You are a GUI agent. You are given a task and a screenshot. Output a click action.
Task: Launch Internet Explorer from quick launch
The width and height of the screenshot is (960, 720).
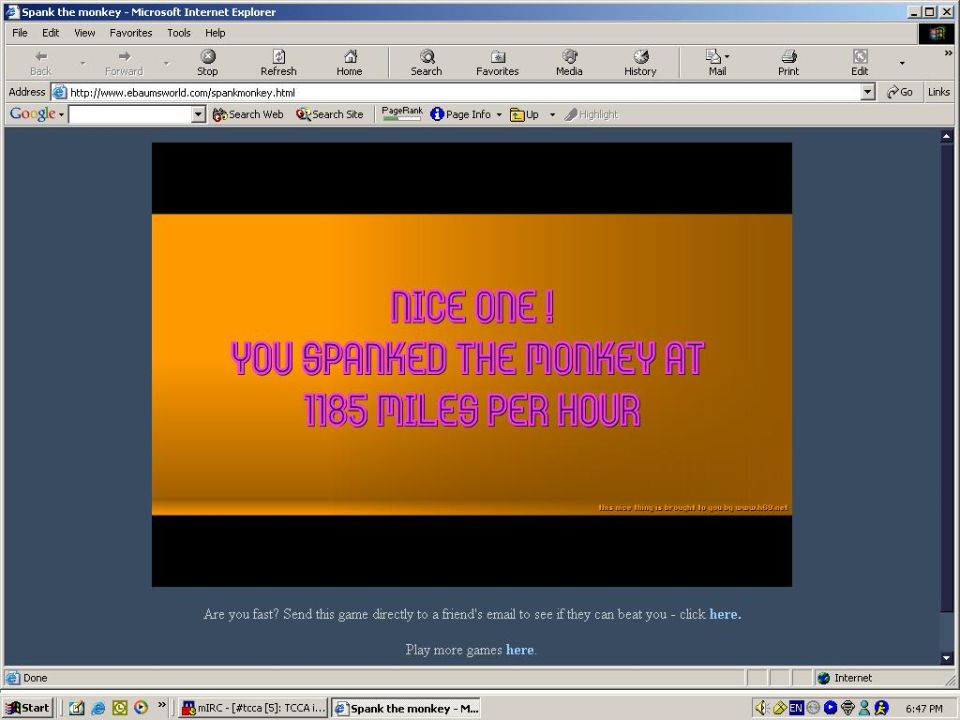point(98,708)
